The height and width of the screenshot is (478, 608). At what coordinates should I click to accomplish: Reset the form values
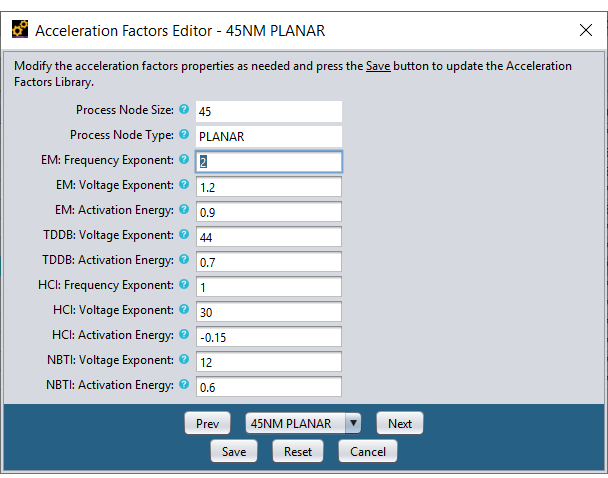click(298, 451)
